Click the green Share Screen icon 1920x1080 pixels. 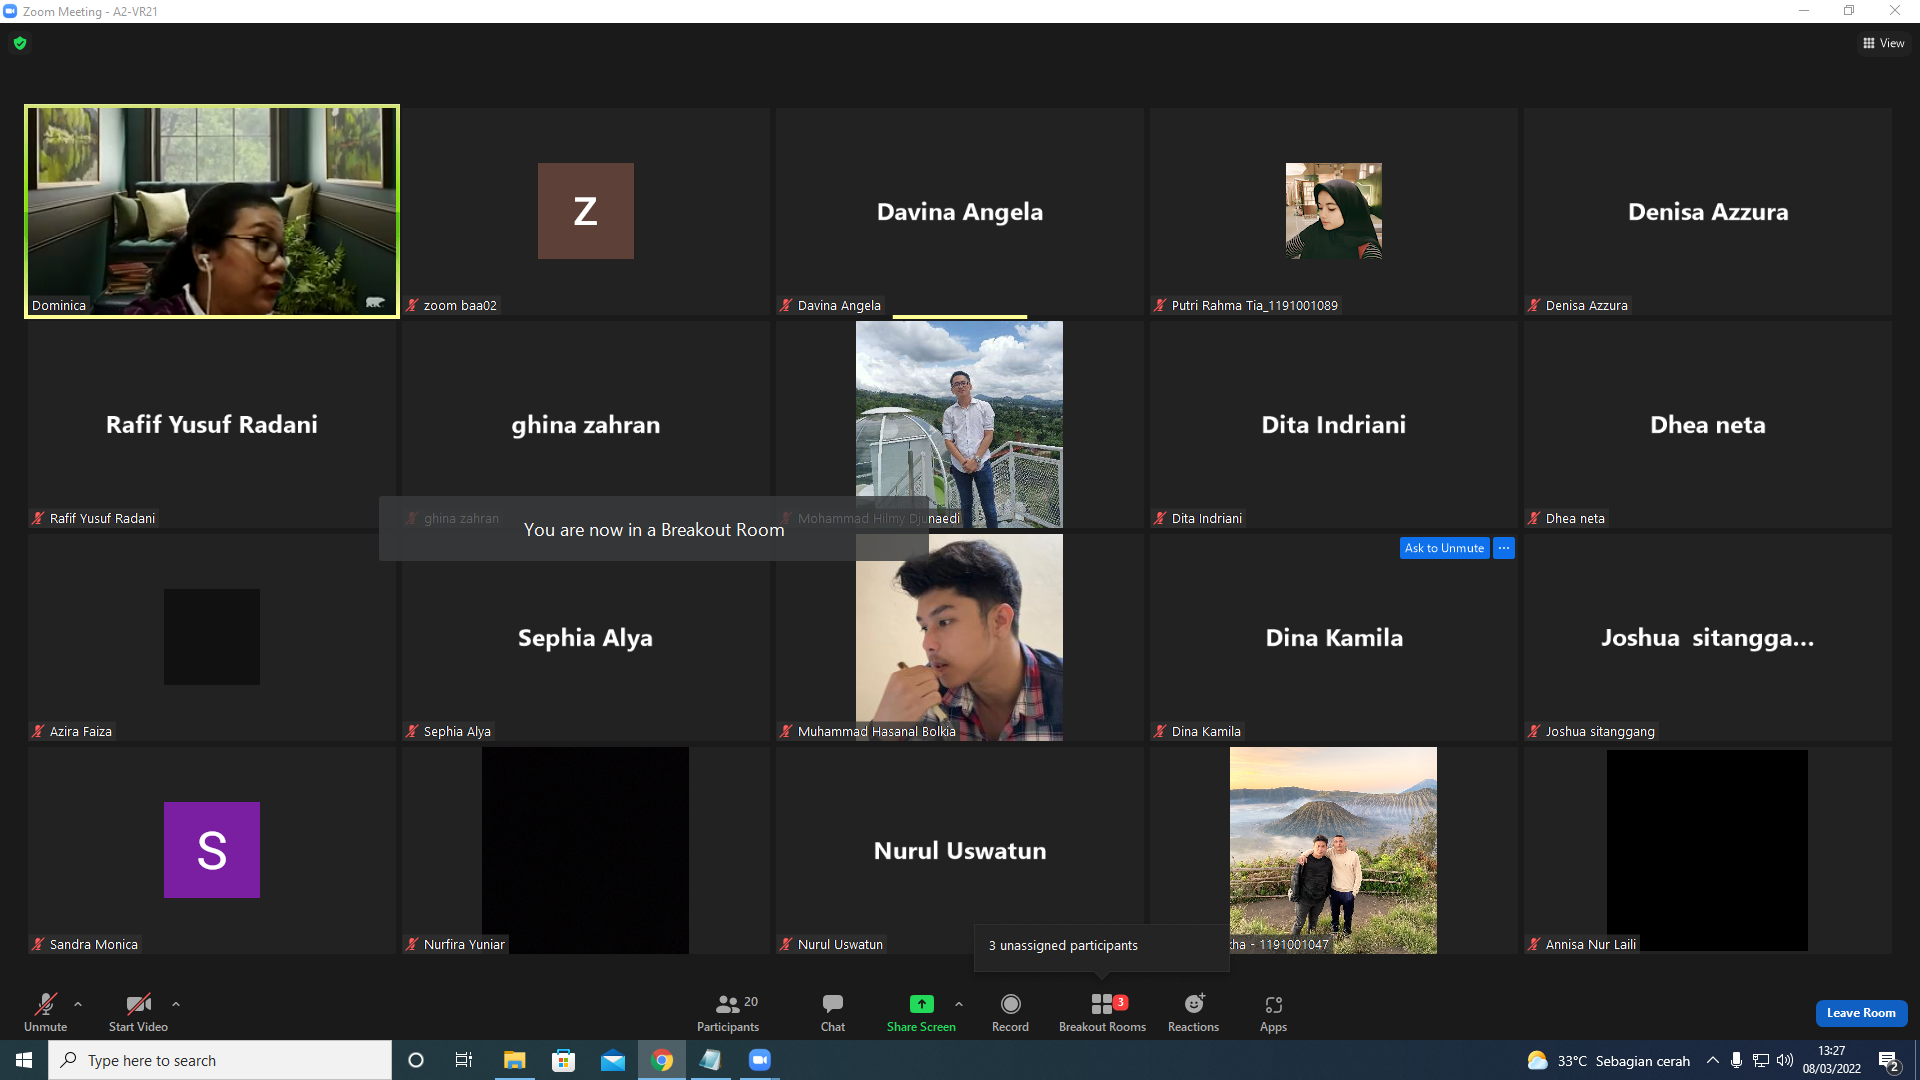click(921, 1004)
